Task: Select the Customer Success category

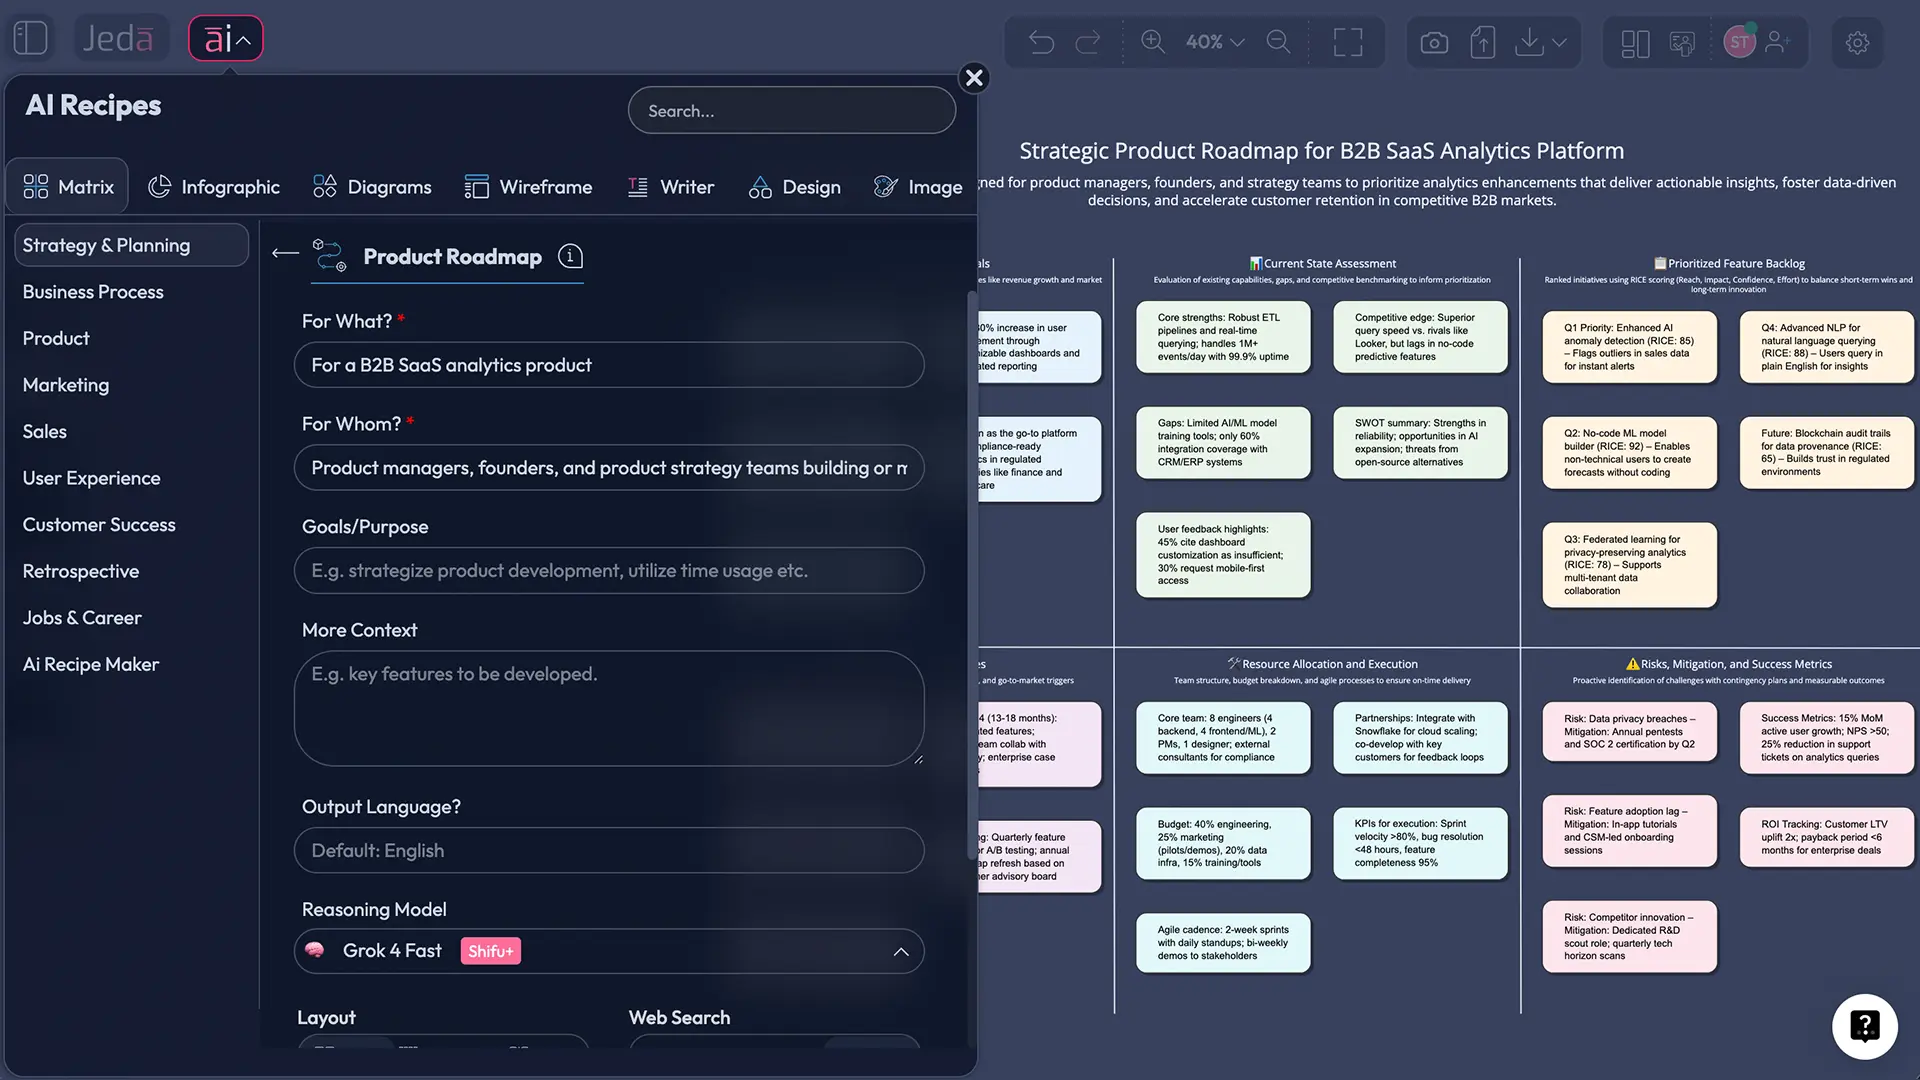Action: click(x=98, y=524)
